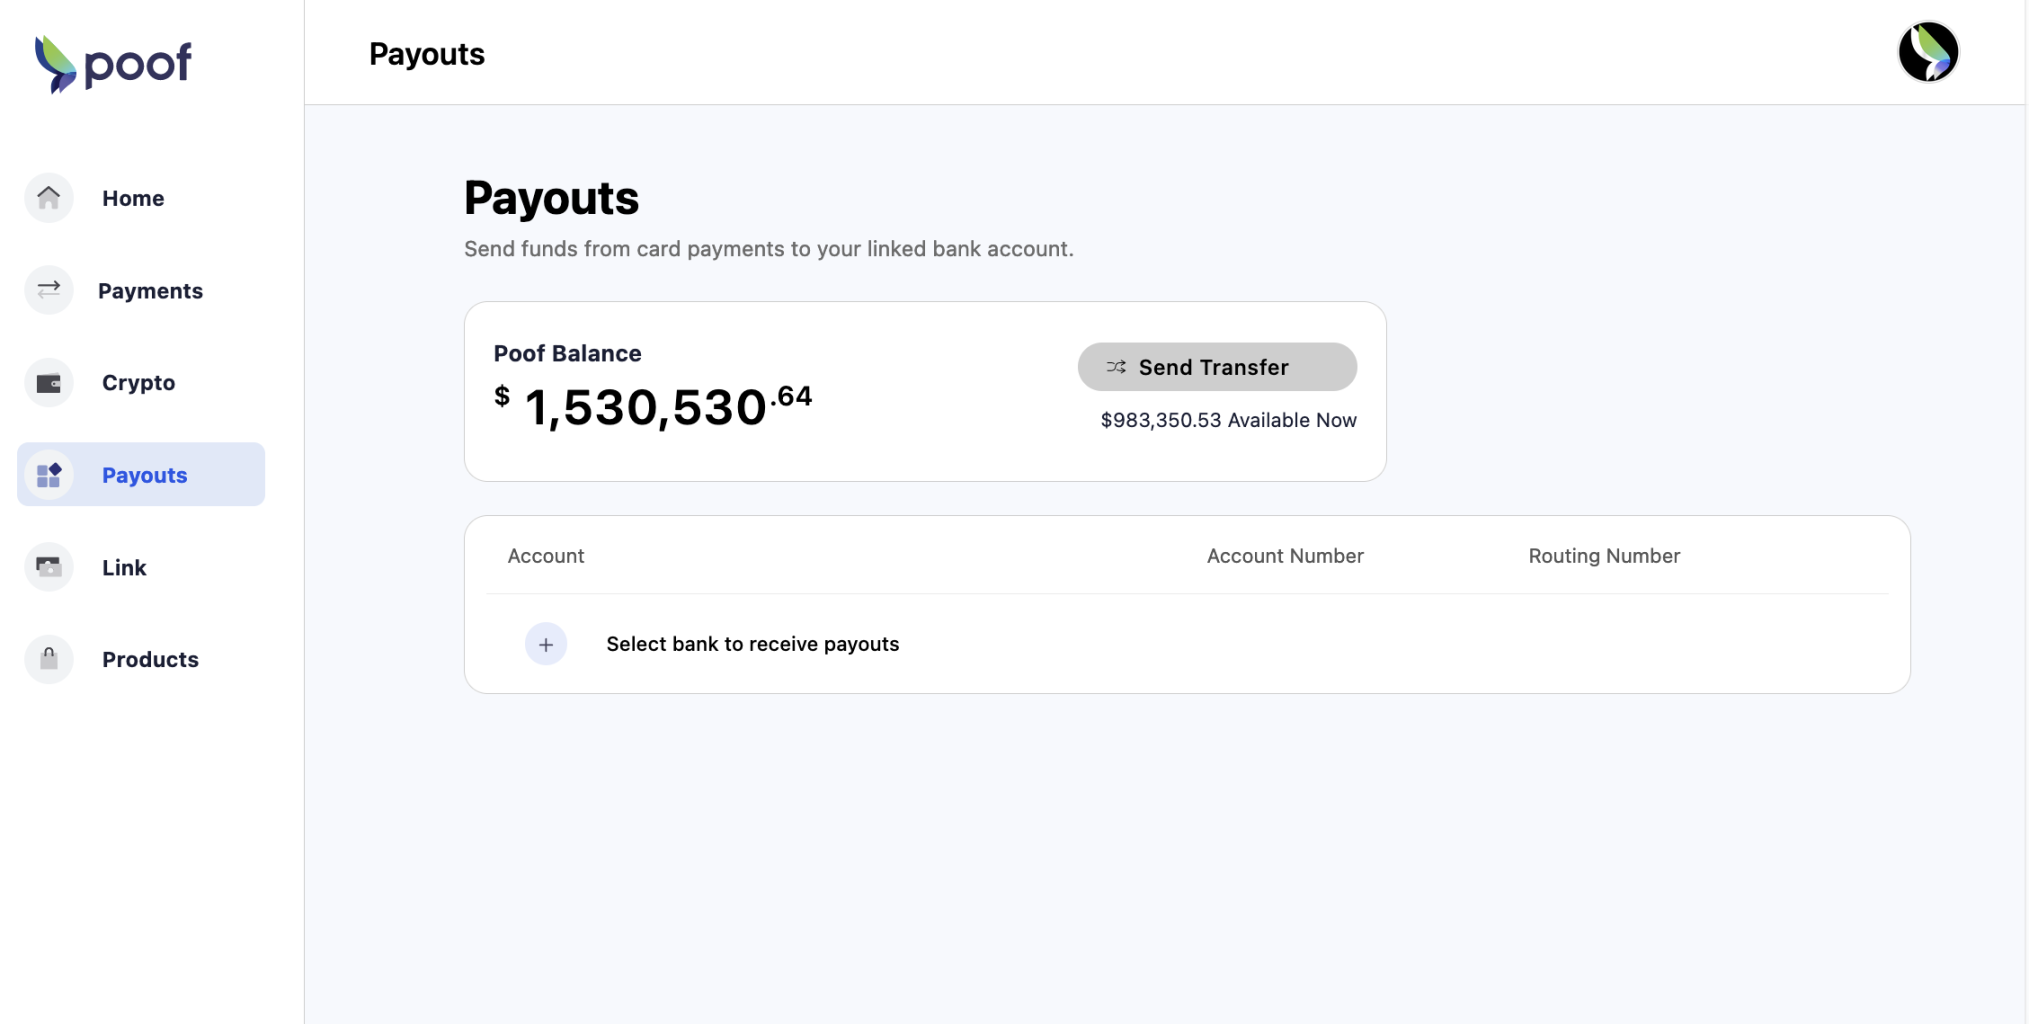Click the plus icon to add bank

[546, 644]
